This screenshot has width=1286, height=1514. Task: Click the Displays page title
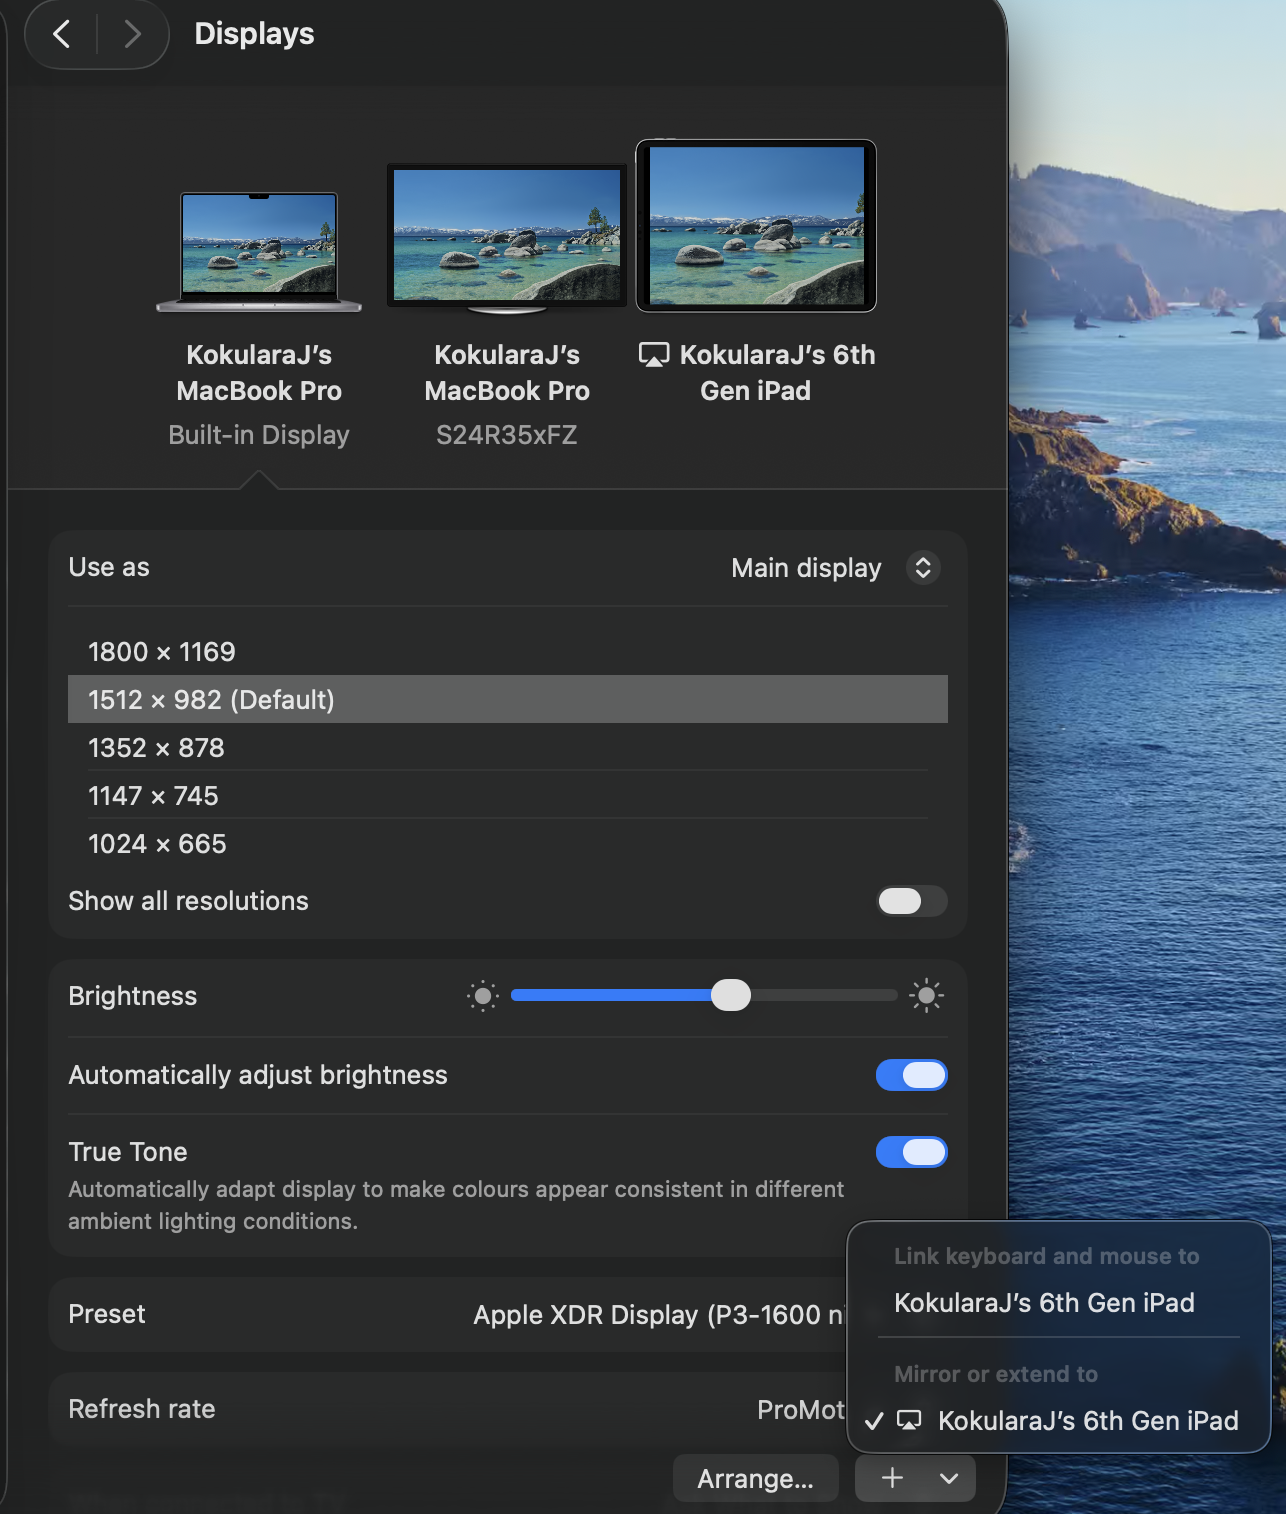point(254,34)
